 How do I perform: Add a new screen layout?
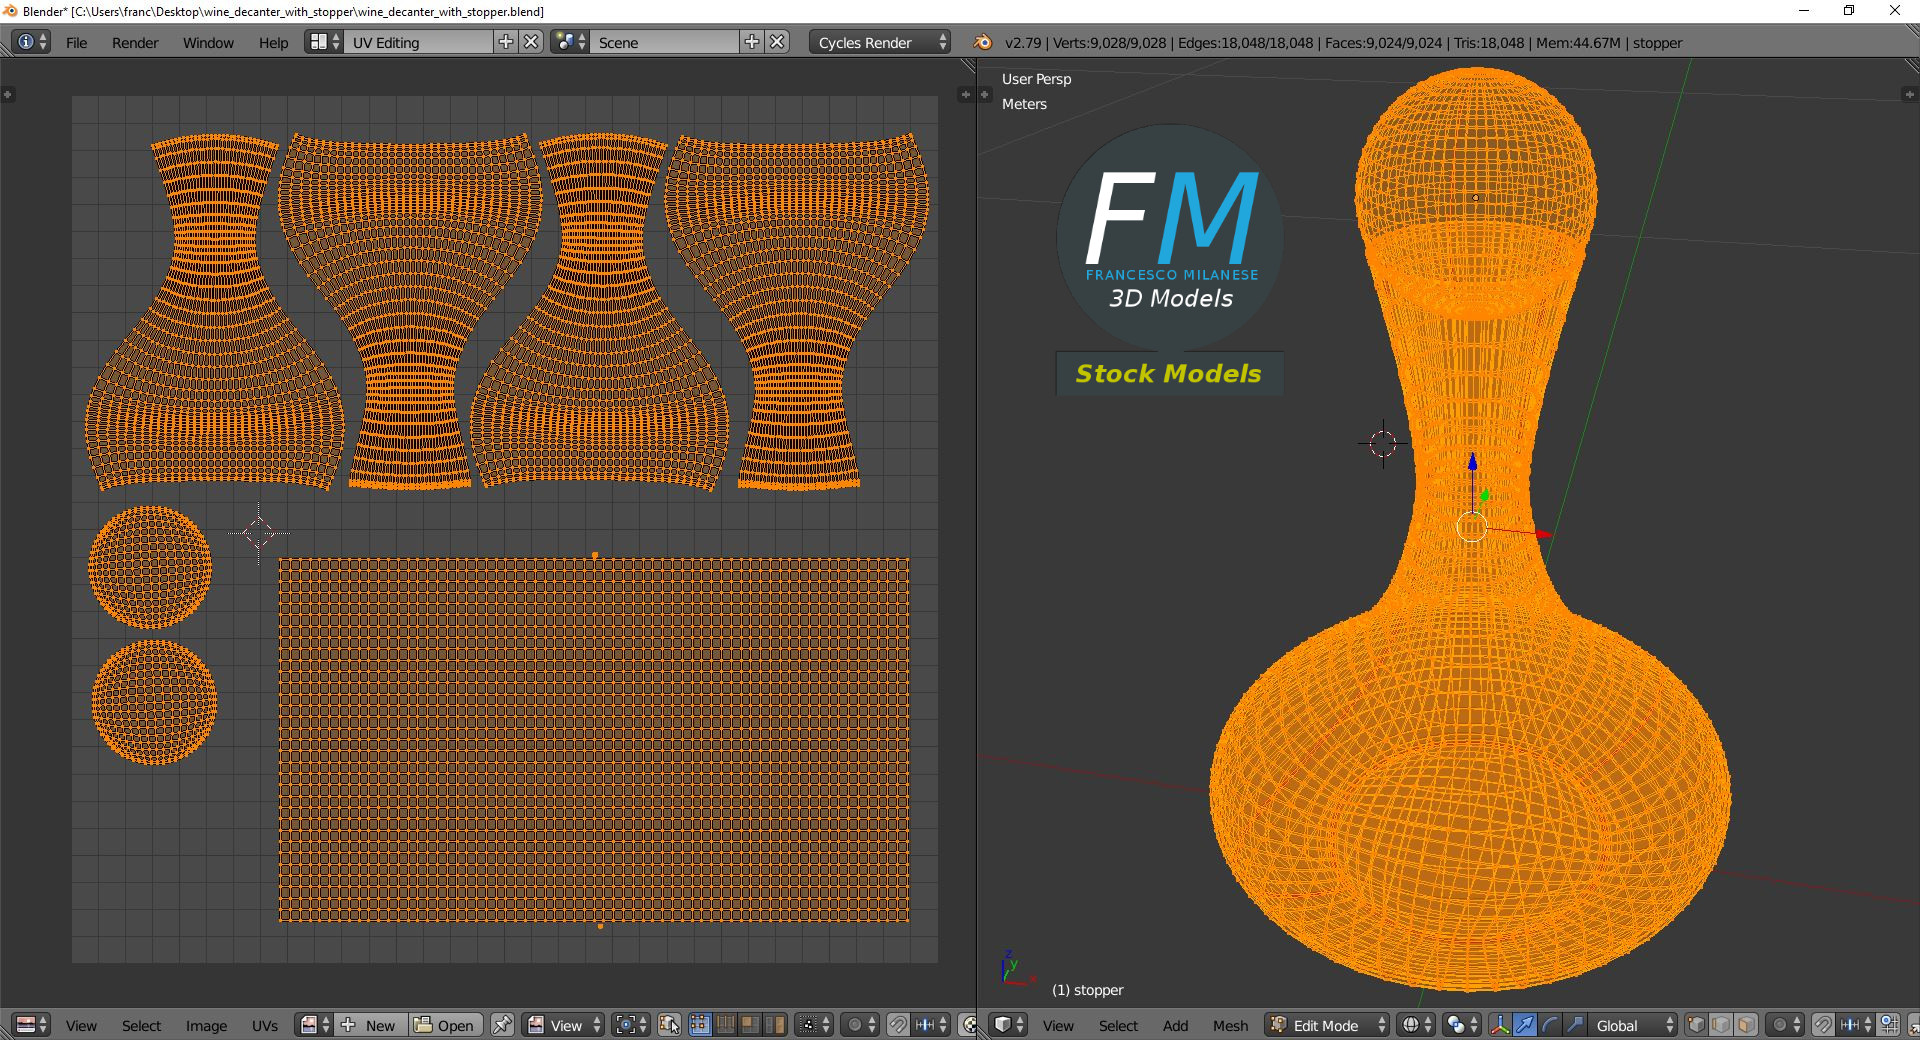click(x=506, y=42)
